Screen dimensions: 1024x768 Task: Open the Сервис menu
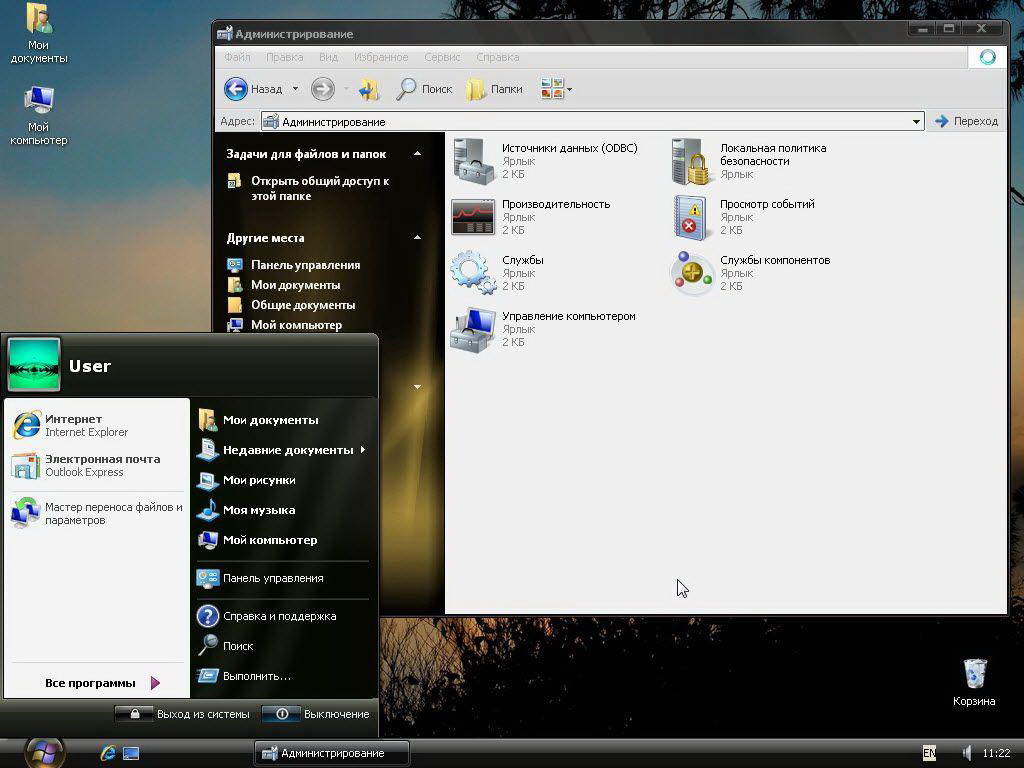tap(442, 57)
